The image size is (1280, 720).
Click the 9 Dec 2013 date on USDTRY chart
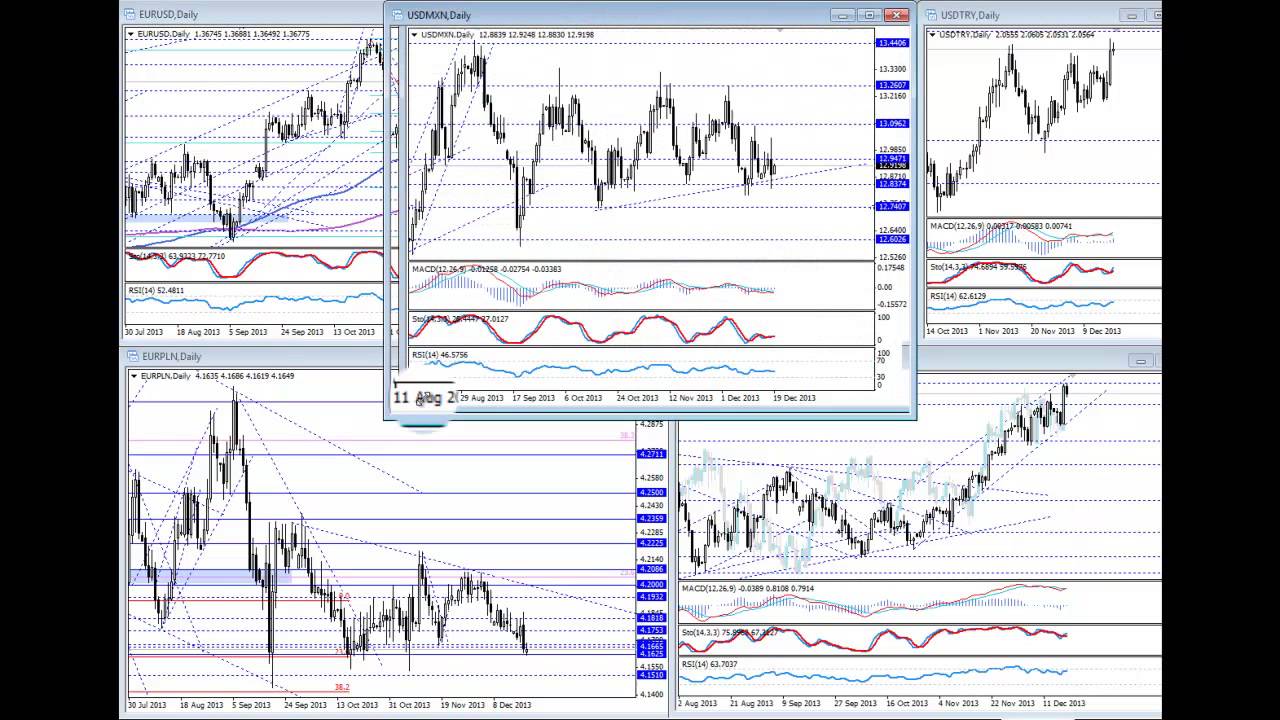1100,331
